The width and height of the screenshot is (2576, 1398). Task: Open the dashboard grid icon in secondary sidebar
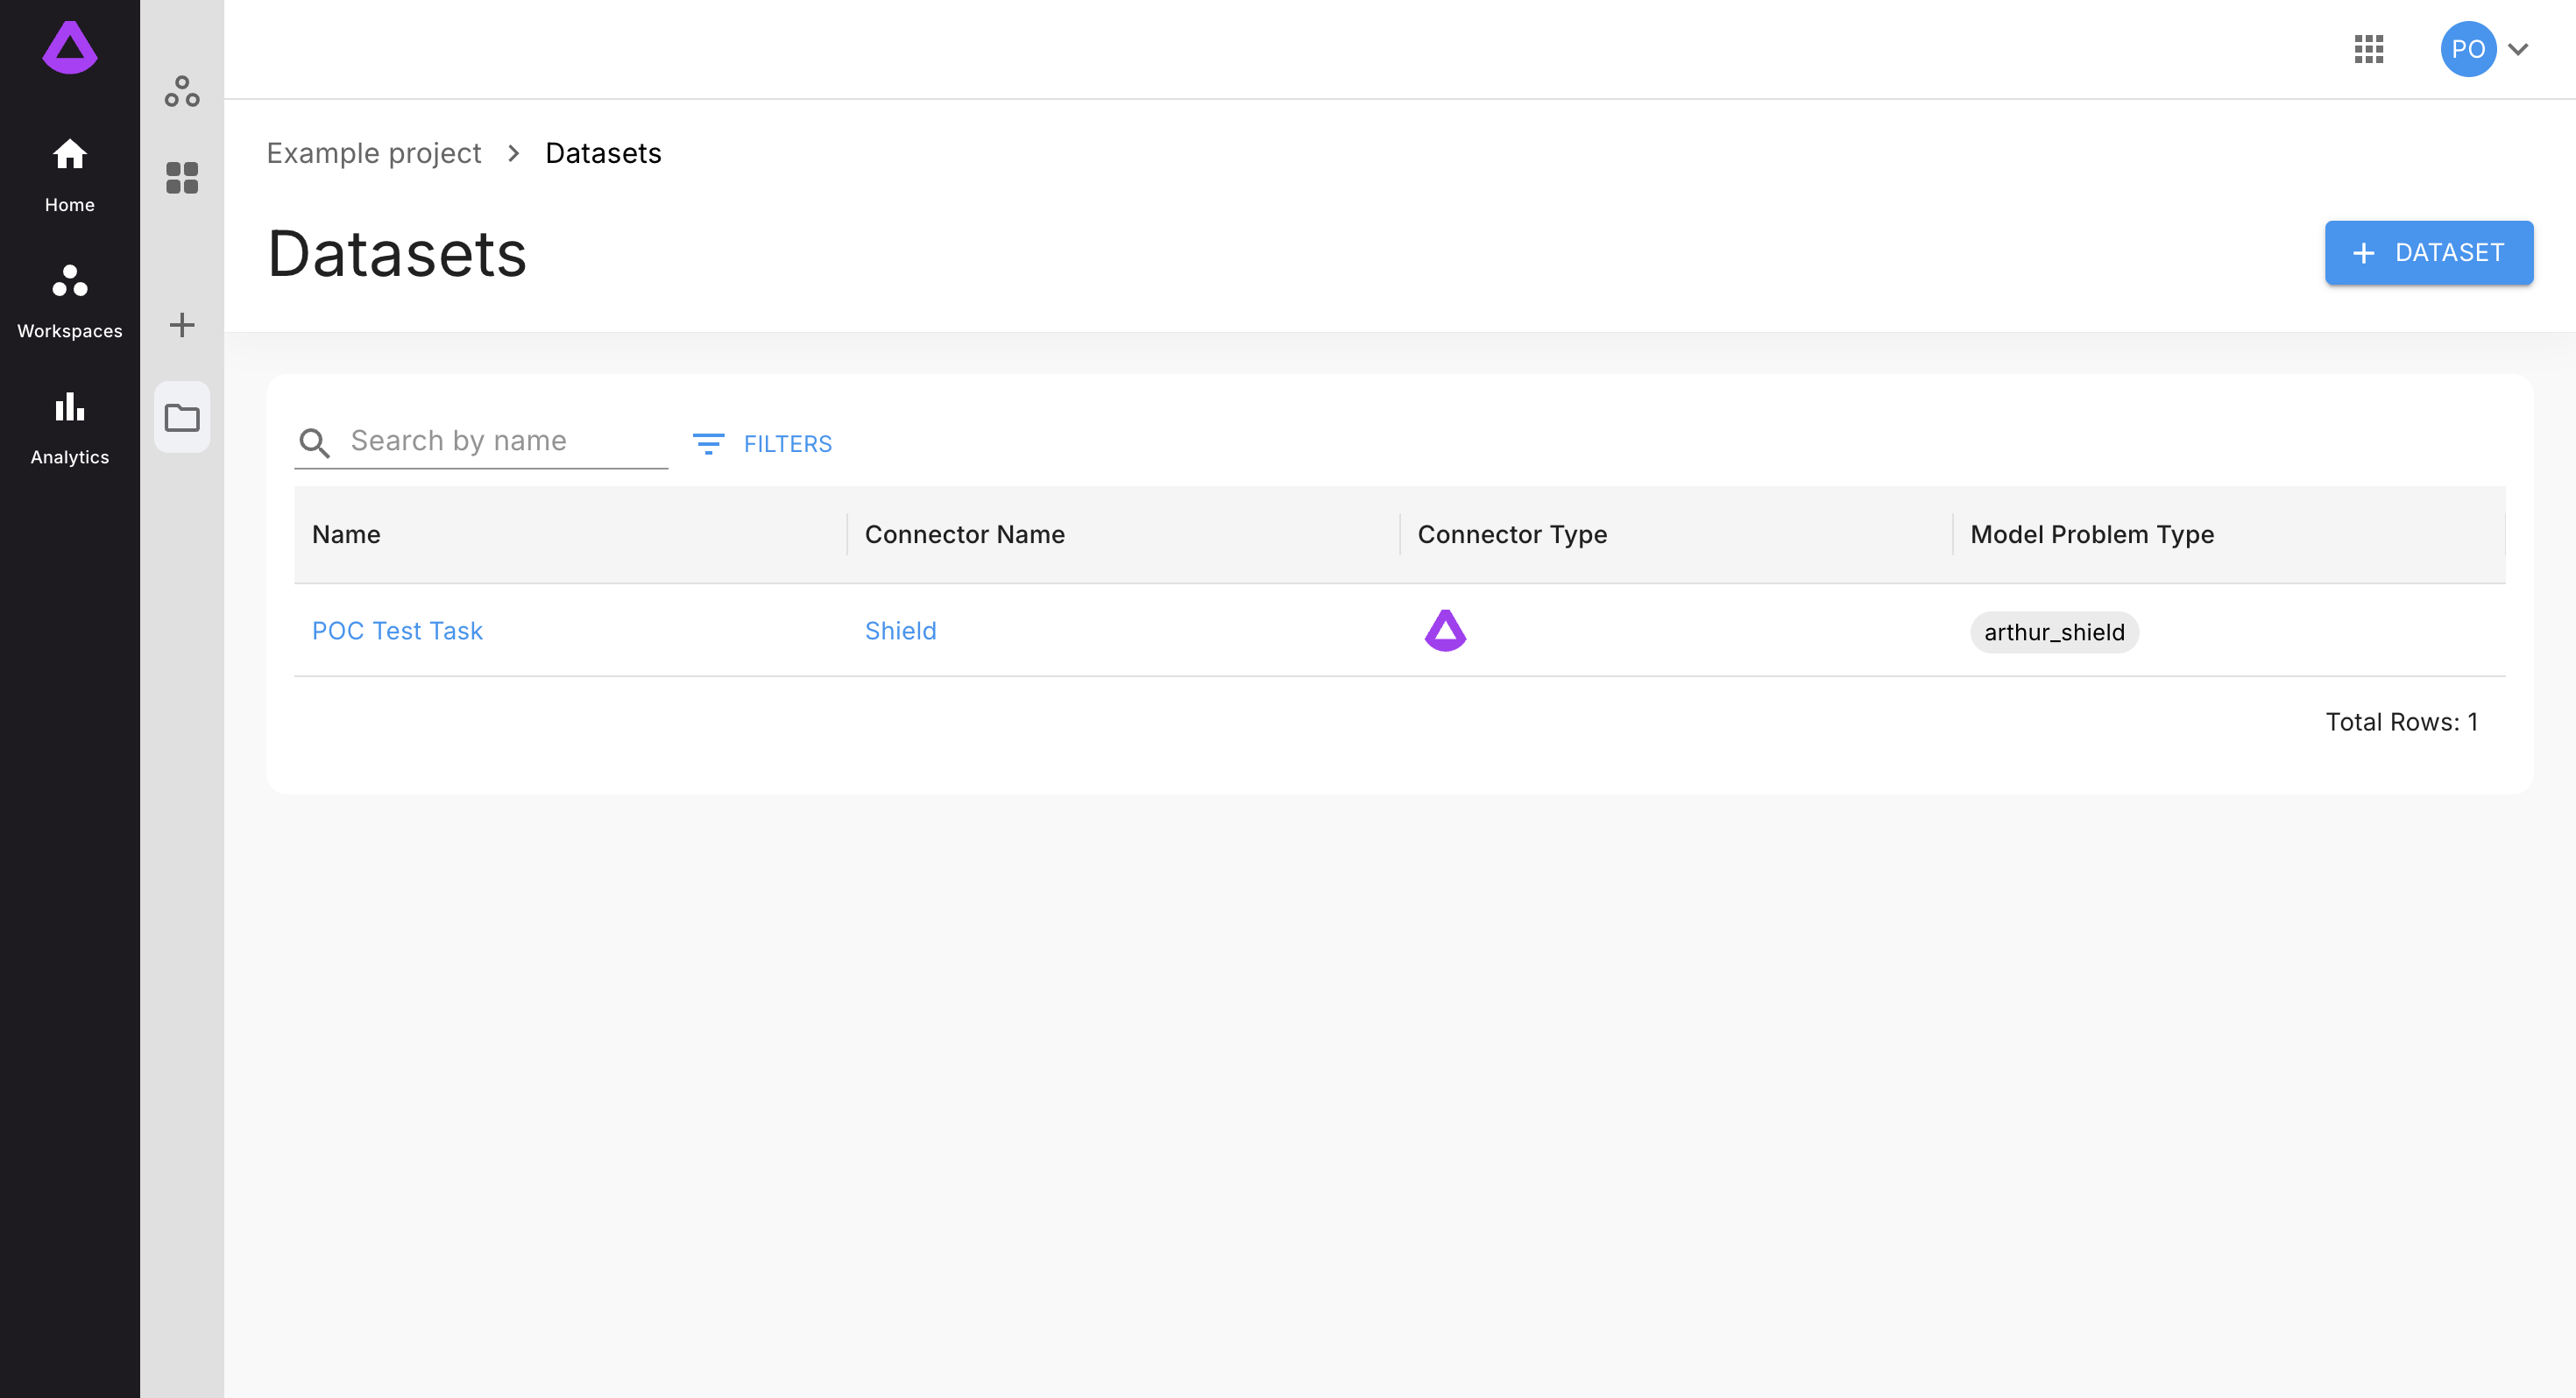(x=182, y=178)
